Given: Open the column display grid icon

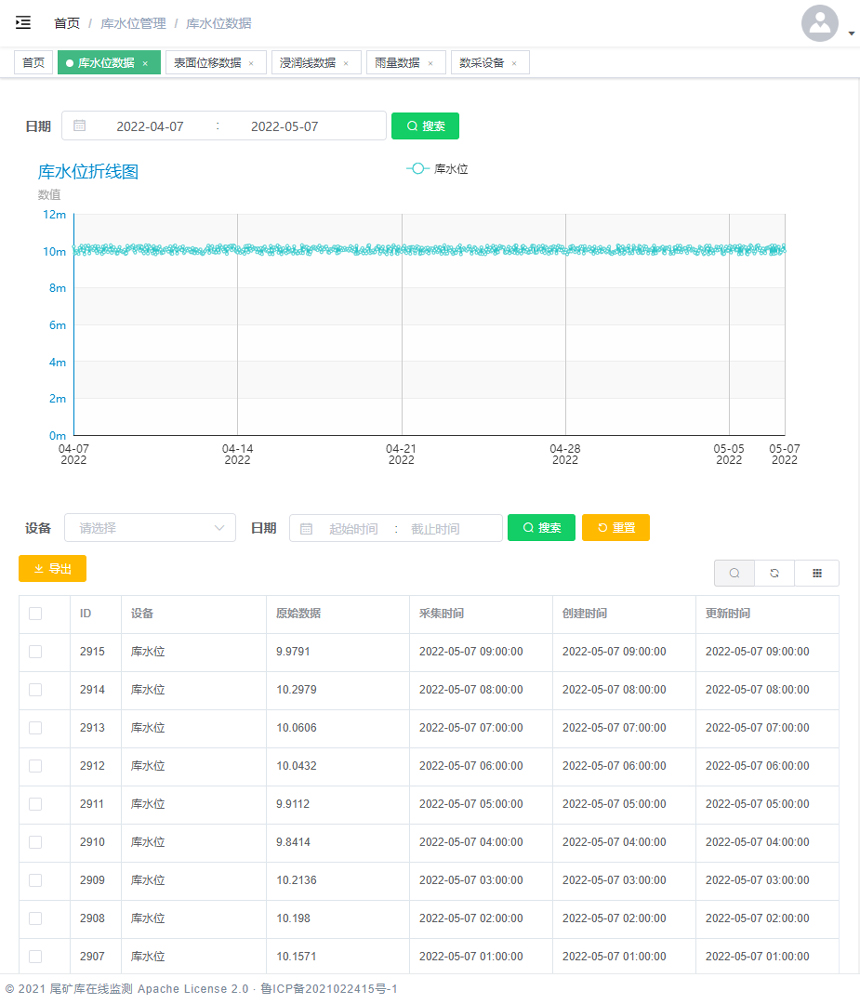Looking at the screenshot, I should [x=817, y=573].
